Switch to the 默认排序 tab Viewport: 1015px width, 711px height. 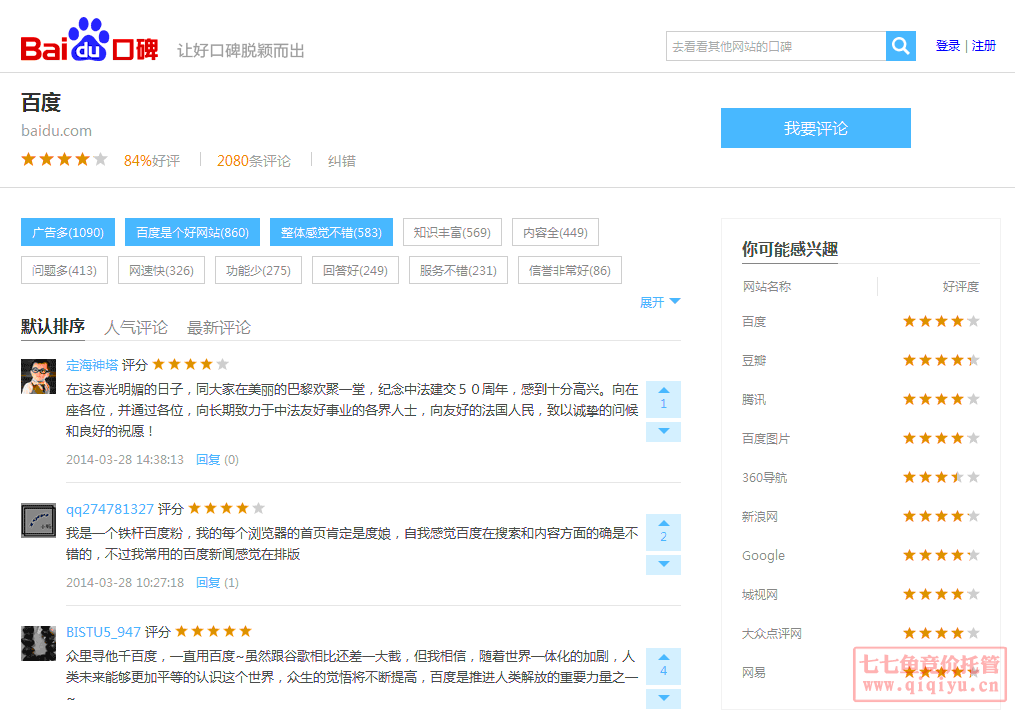click(52, 326)
